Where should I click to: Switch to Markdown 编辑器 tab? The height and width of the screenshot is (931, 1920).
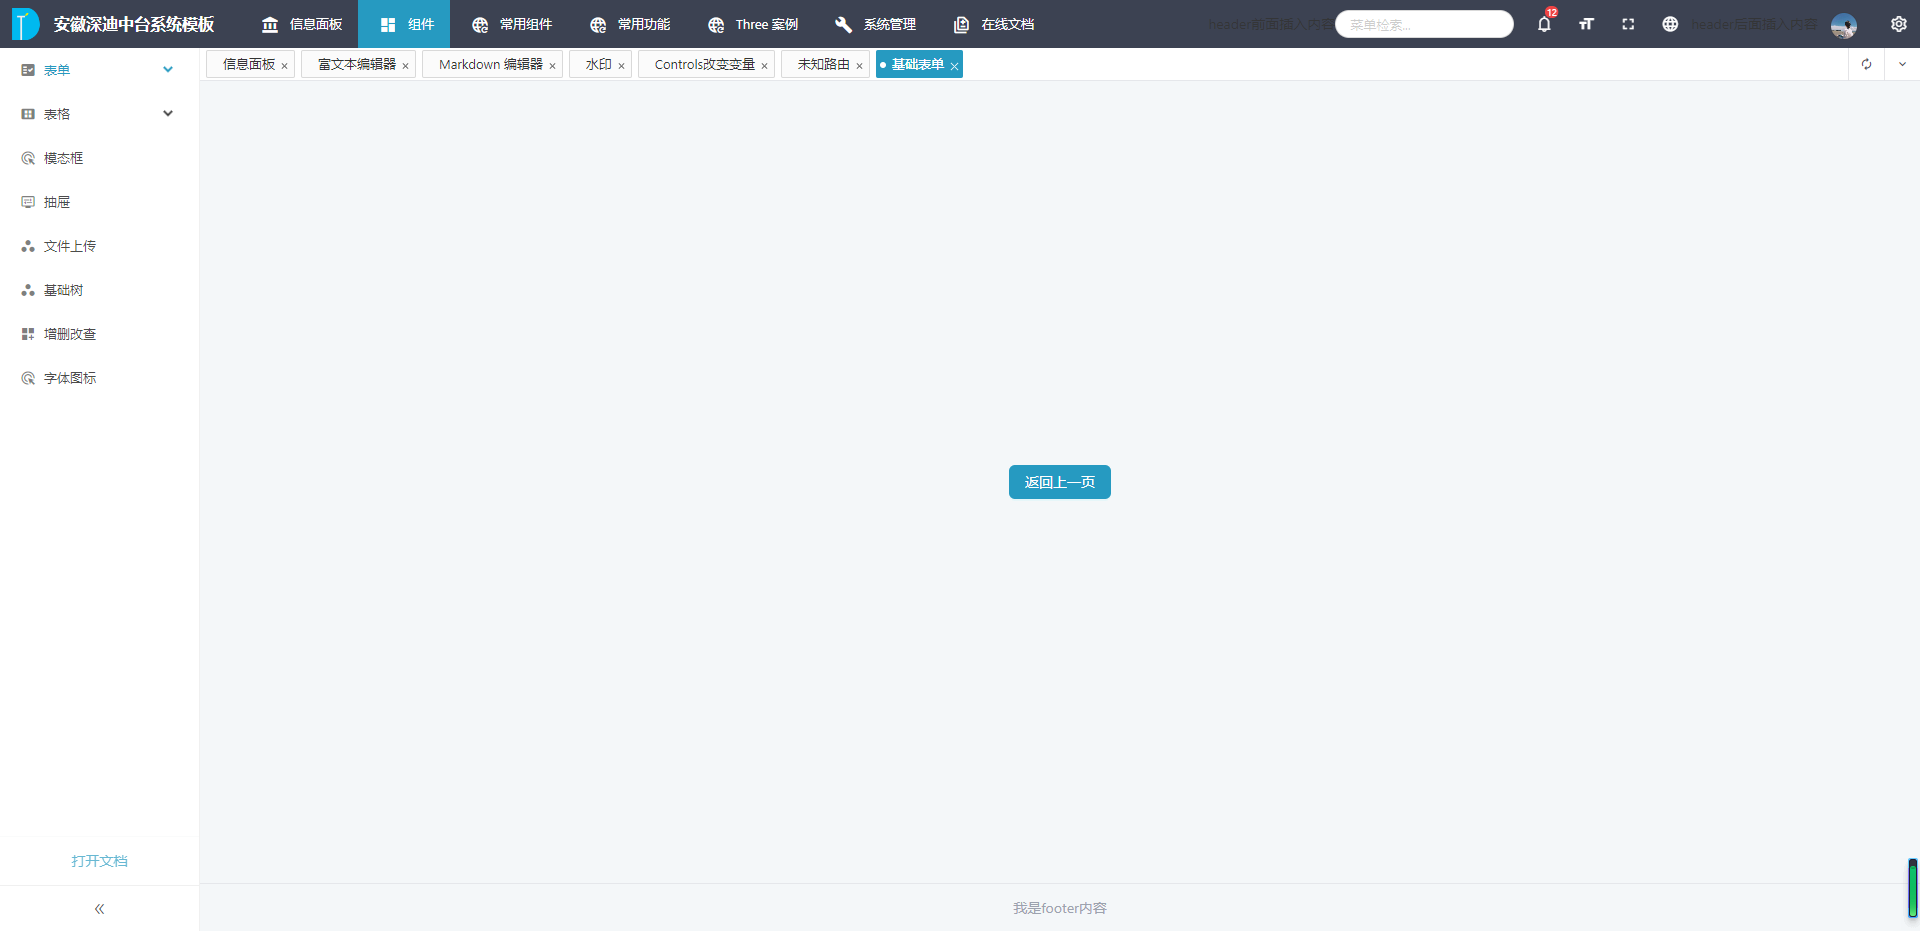pyautogui.click(x=490, y=64)
